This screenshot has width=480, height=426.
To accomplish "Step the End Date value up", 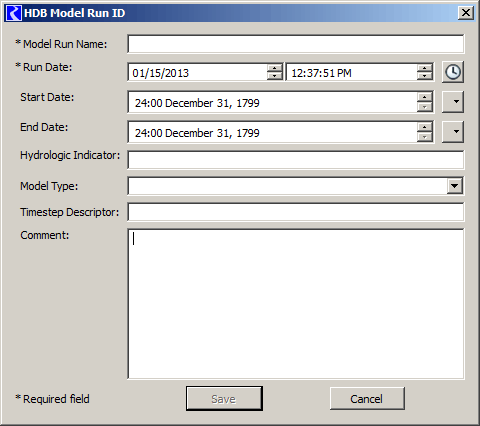I will click(424, 127).
